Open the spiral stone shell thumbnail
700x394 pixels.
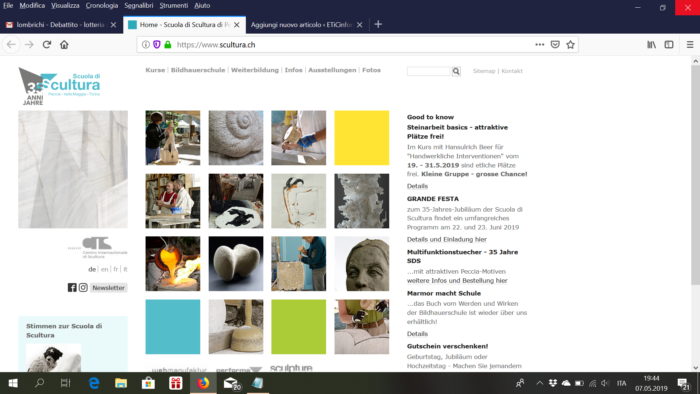coord(236,138)
